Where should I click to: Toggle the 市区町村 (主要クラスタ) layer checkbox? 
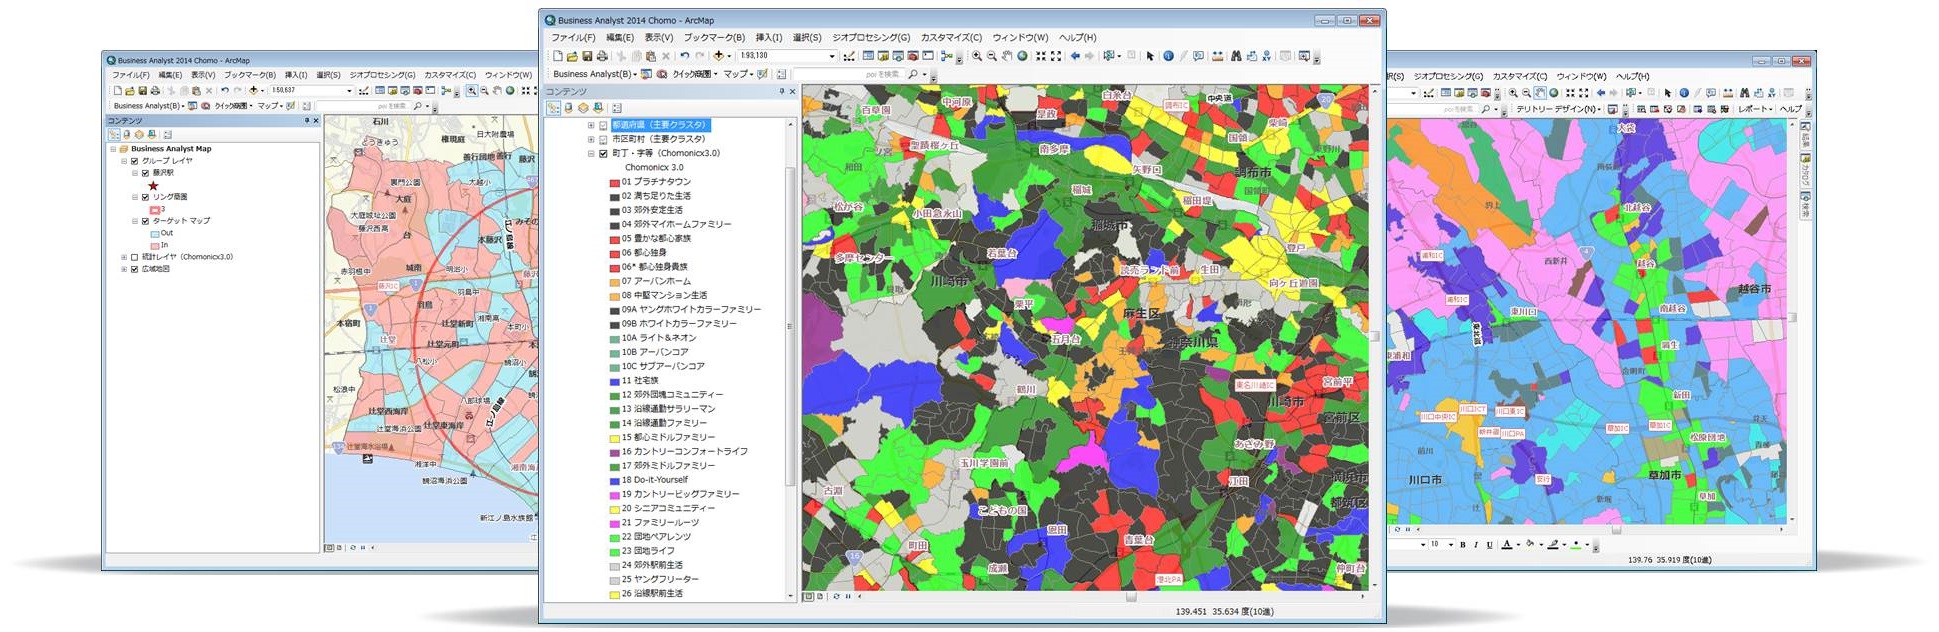603,139
